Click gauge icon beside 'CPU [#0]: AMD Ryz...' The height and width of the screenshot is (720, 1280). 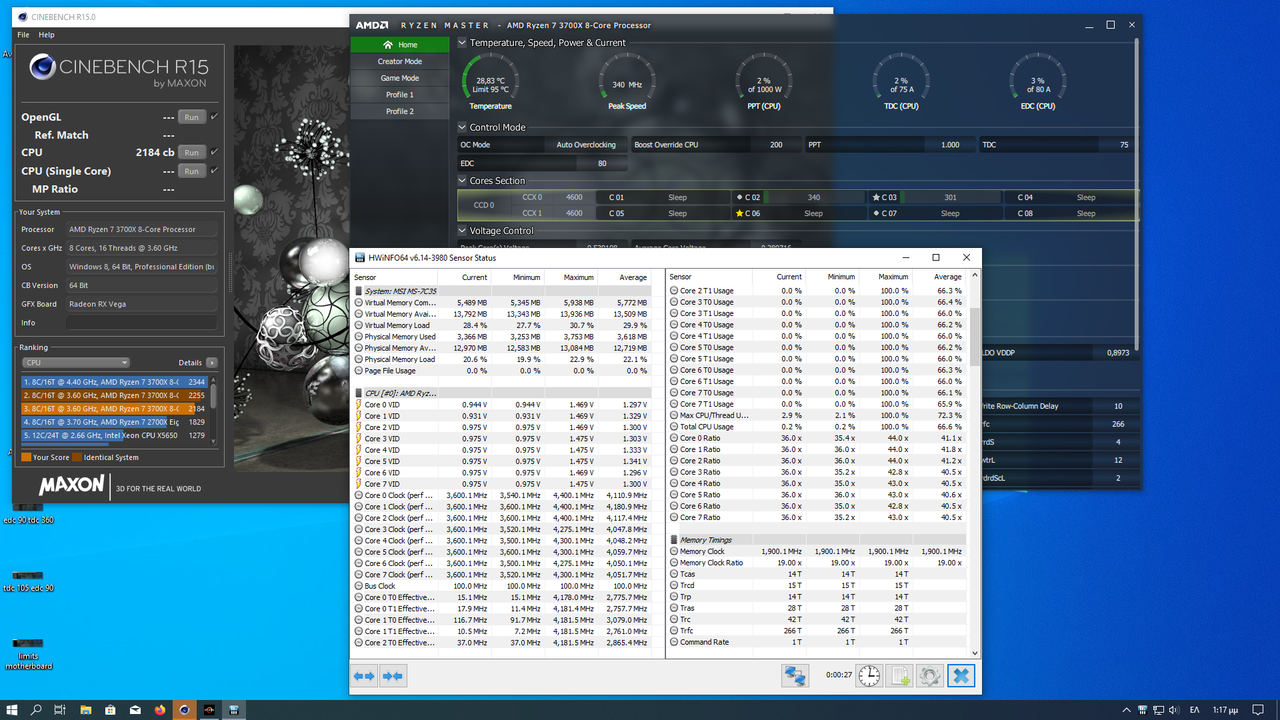tap(359, 393)
